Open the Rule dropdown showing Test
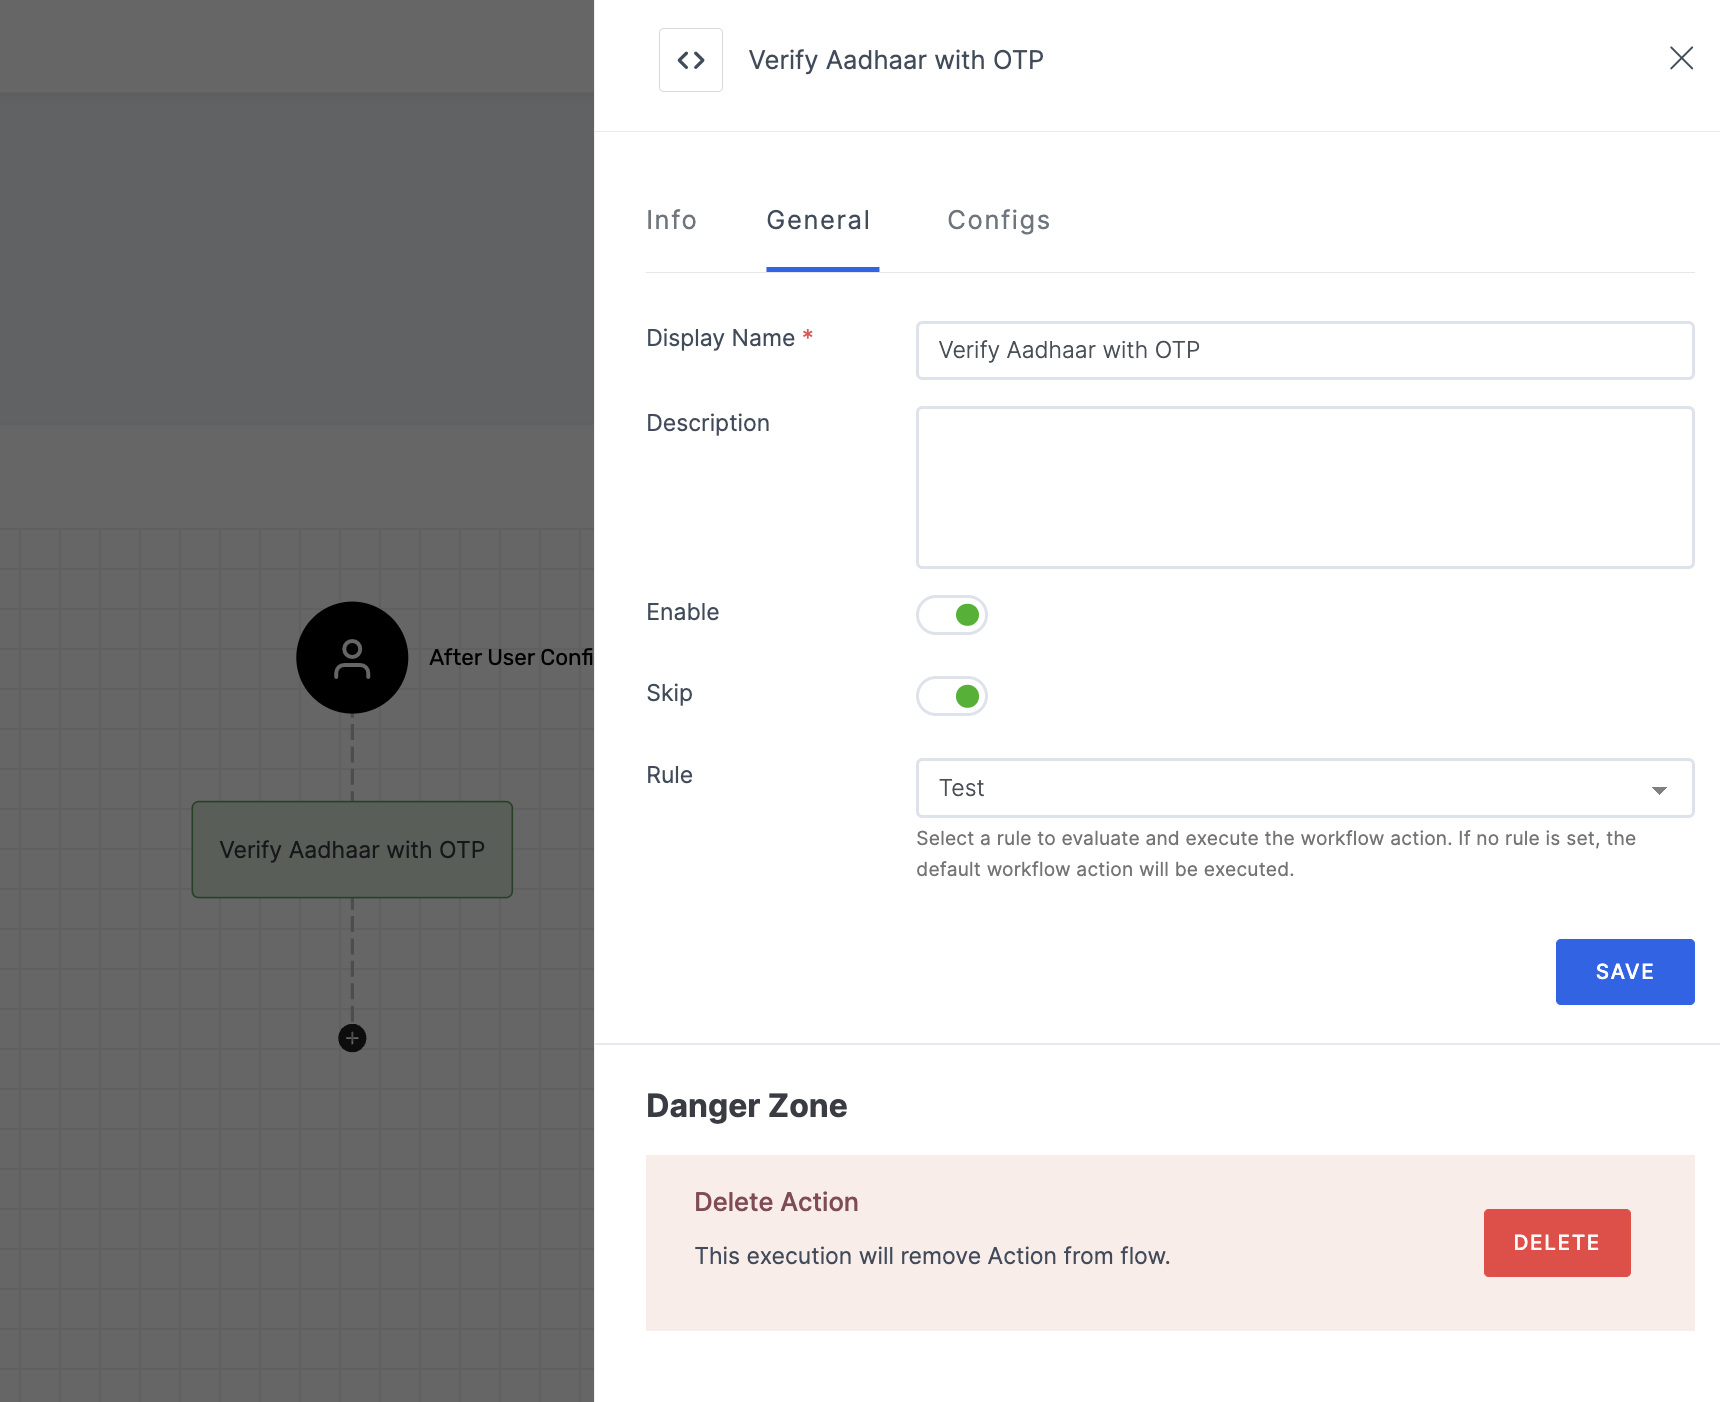This screenshot has height=1402, width=1720. 1305,788
